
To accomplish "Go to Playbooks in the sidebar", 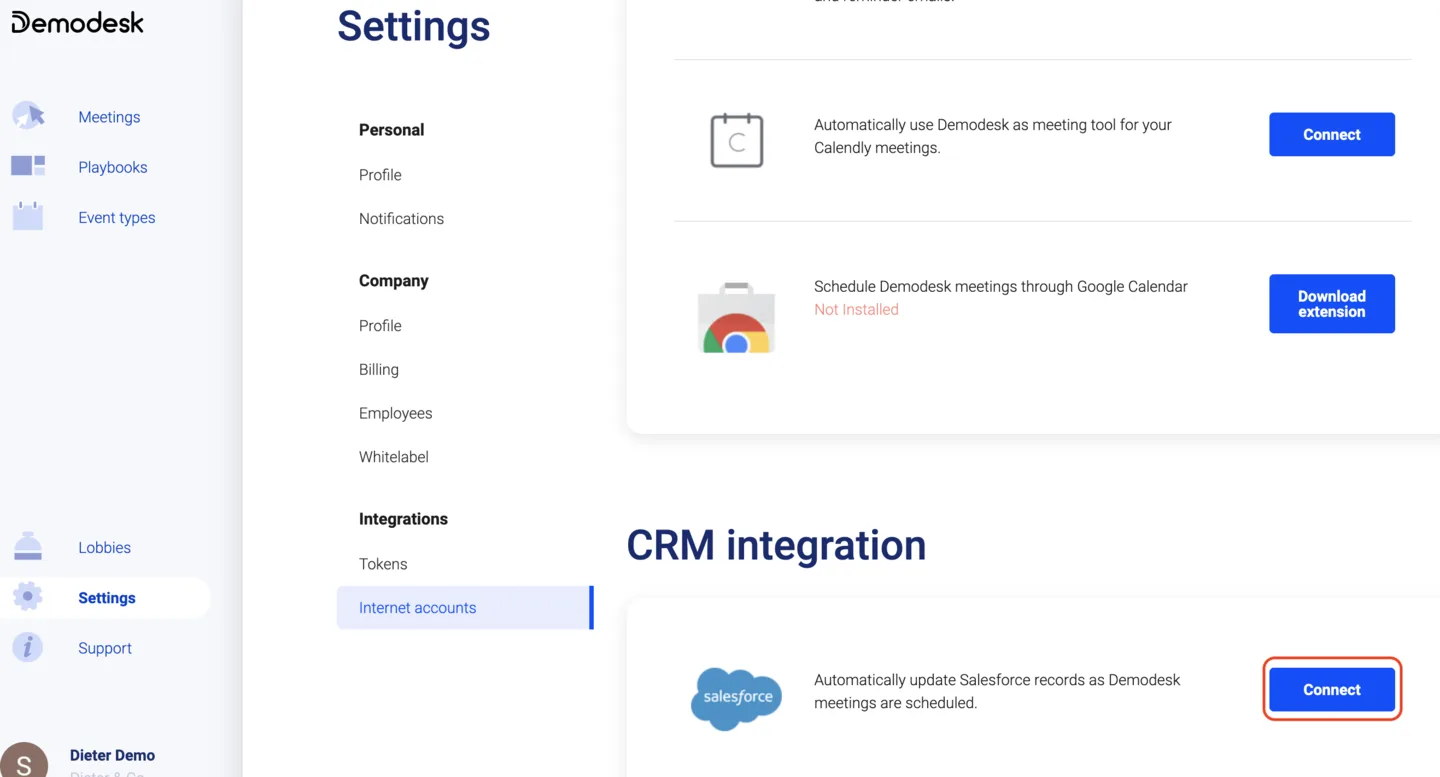I will point(113,167).
